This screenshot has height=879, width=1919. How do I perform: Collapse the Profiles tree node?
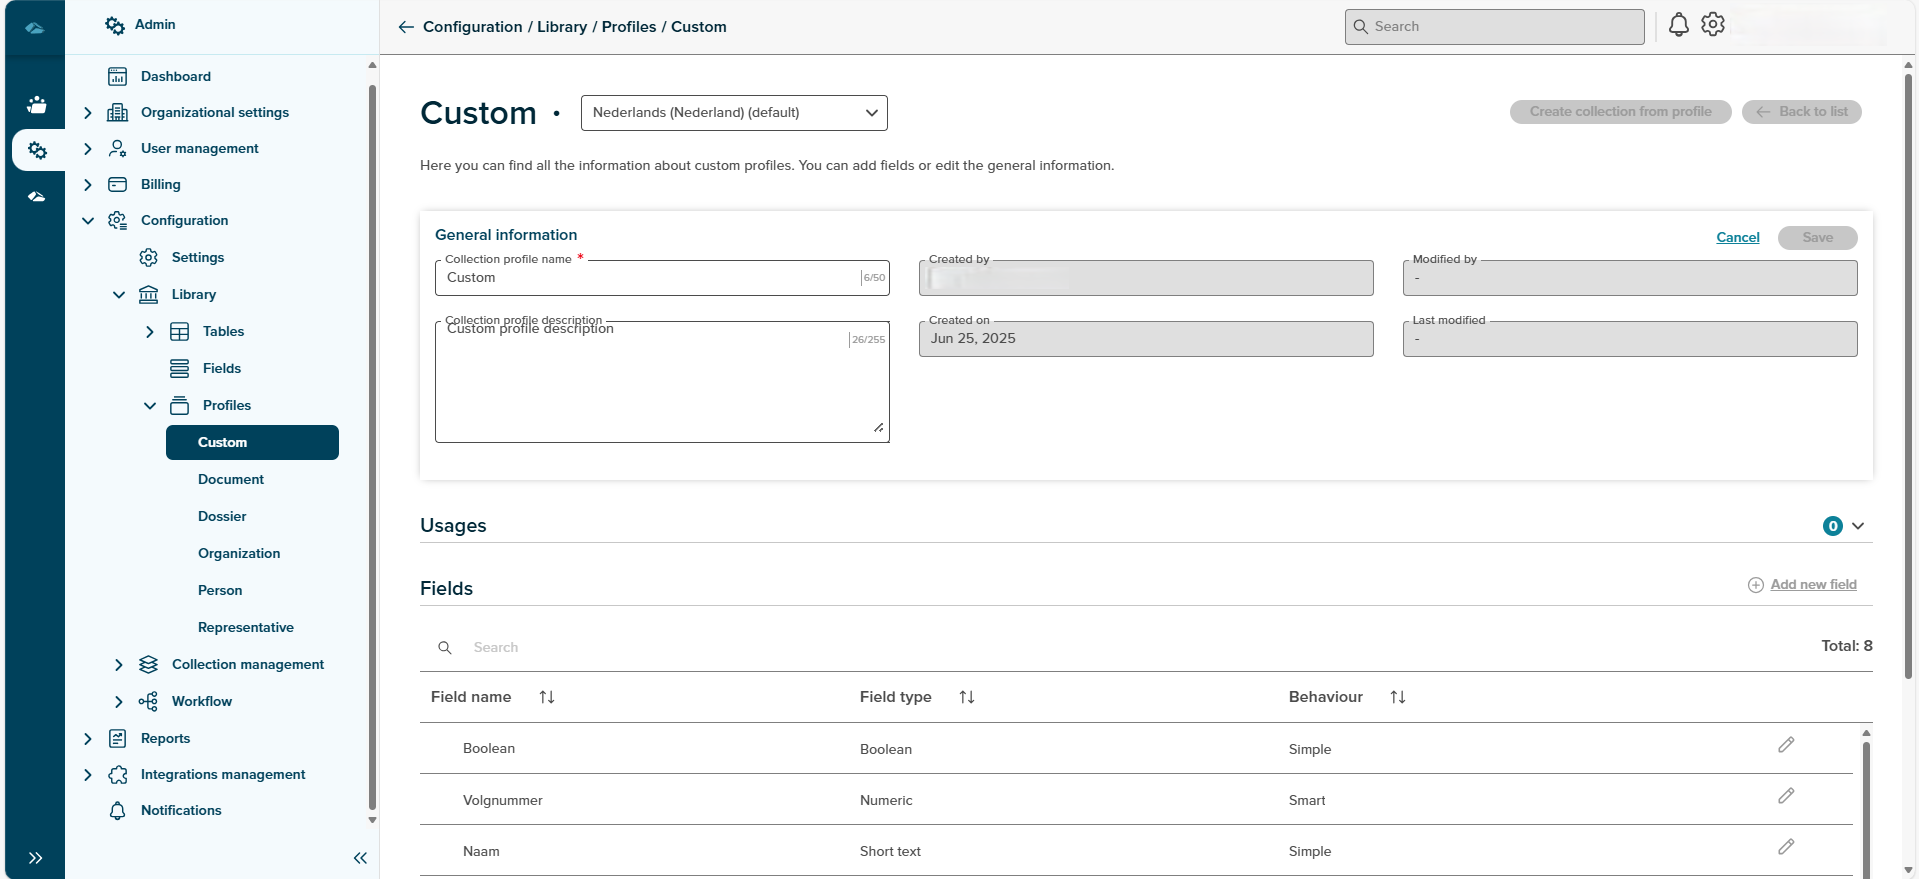tap(150, 406)
